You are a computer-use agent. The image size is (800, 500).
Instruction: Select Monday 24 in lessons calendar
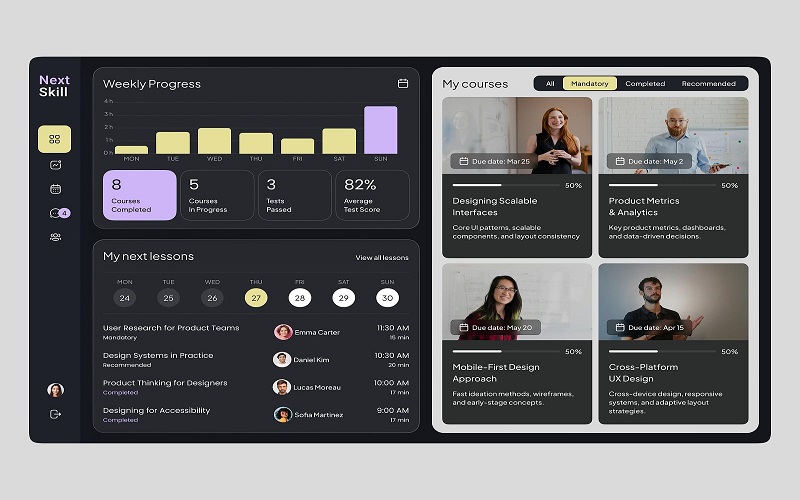pyautogui.click(x=124, y=297)
